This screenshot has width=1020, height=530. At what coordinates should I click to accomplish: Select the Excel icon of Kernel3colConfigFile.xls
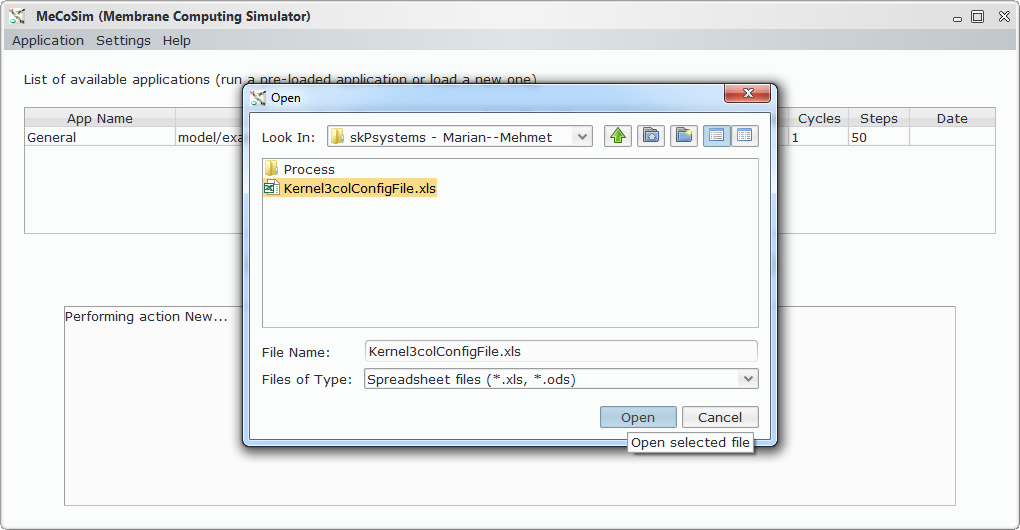tap(271, 188)
